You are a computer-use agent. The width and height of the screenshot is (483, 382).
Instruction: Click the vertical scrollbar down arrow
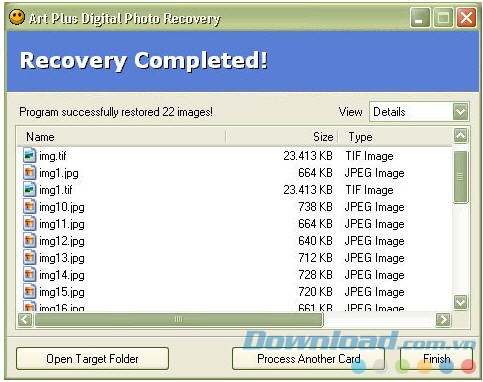(x=461, y=302)
